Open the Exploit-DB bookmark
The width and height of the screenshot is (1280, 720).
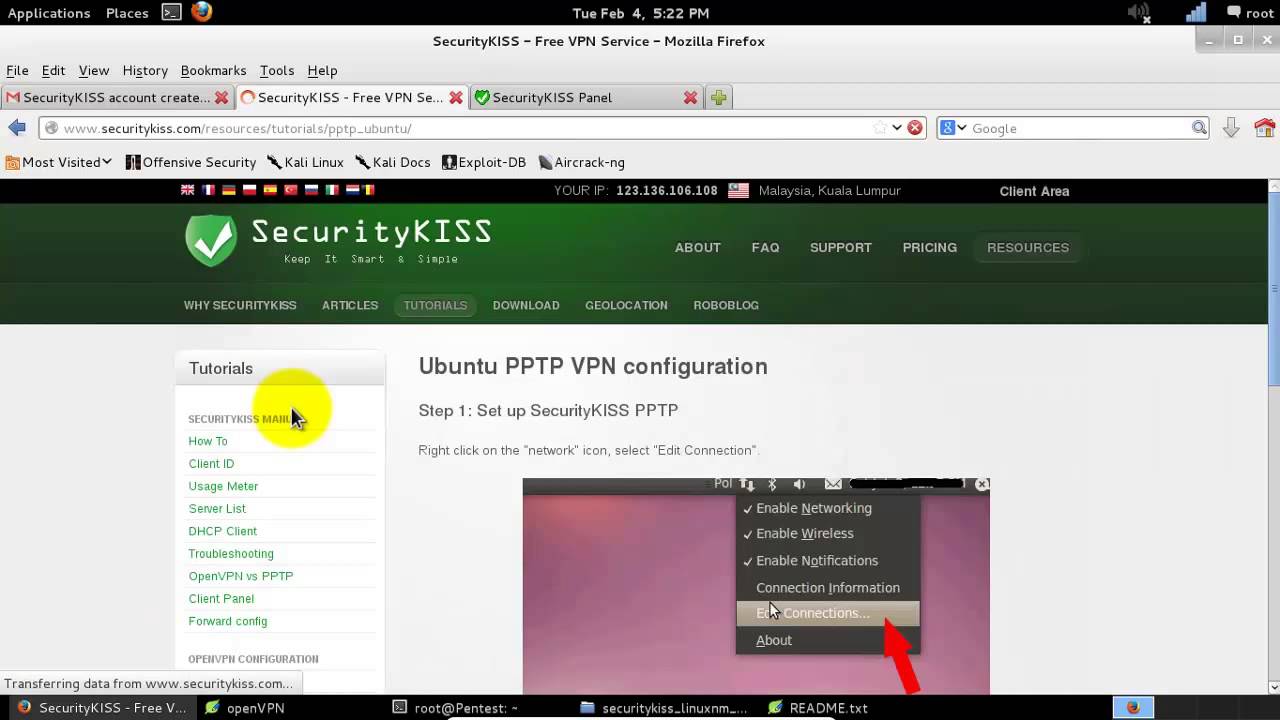tap(483, 162)
